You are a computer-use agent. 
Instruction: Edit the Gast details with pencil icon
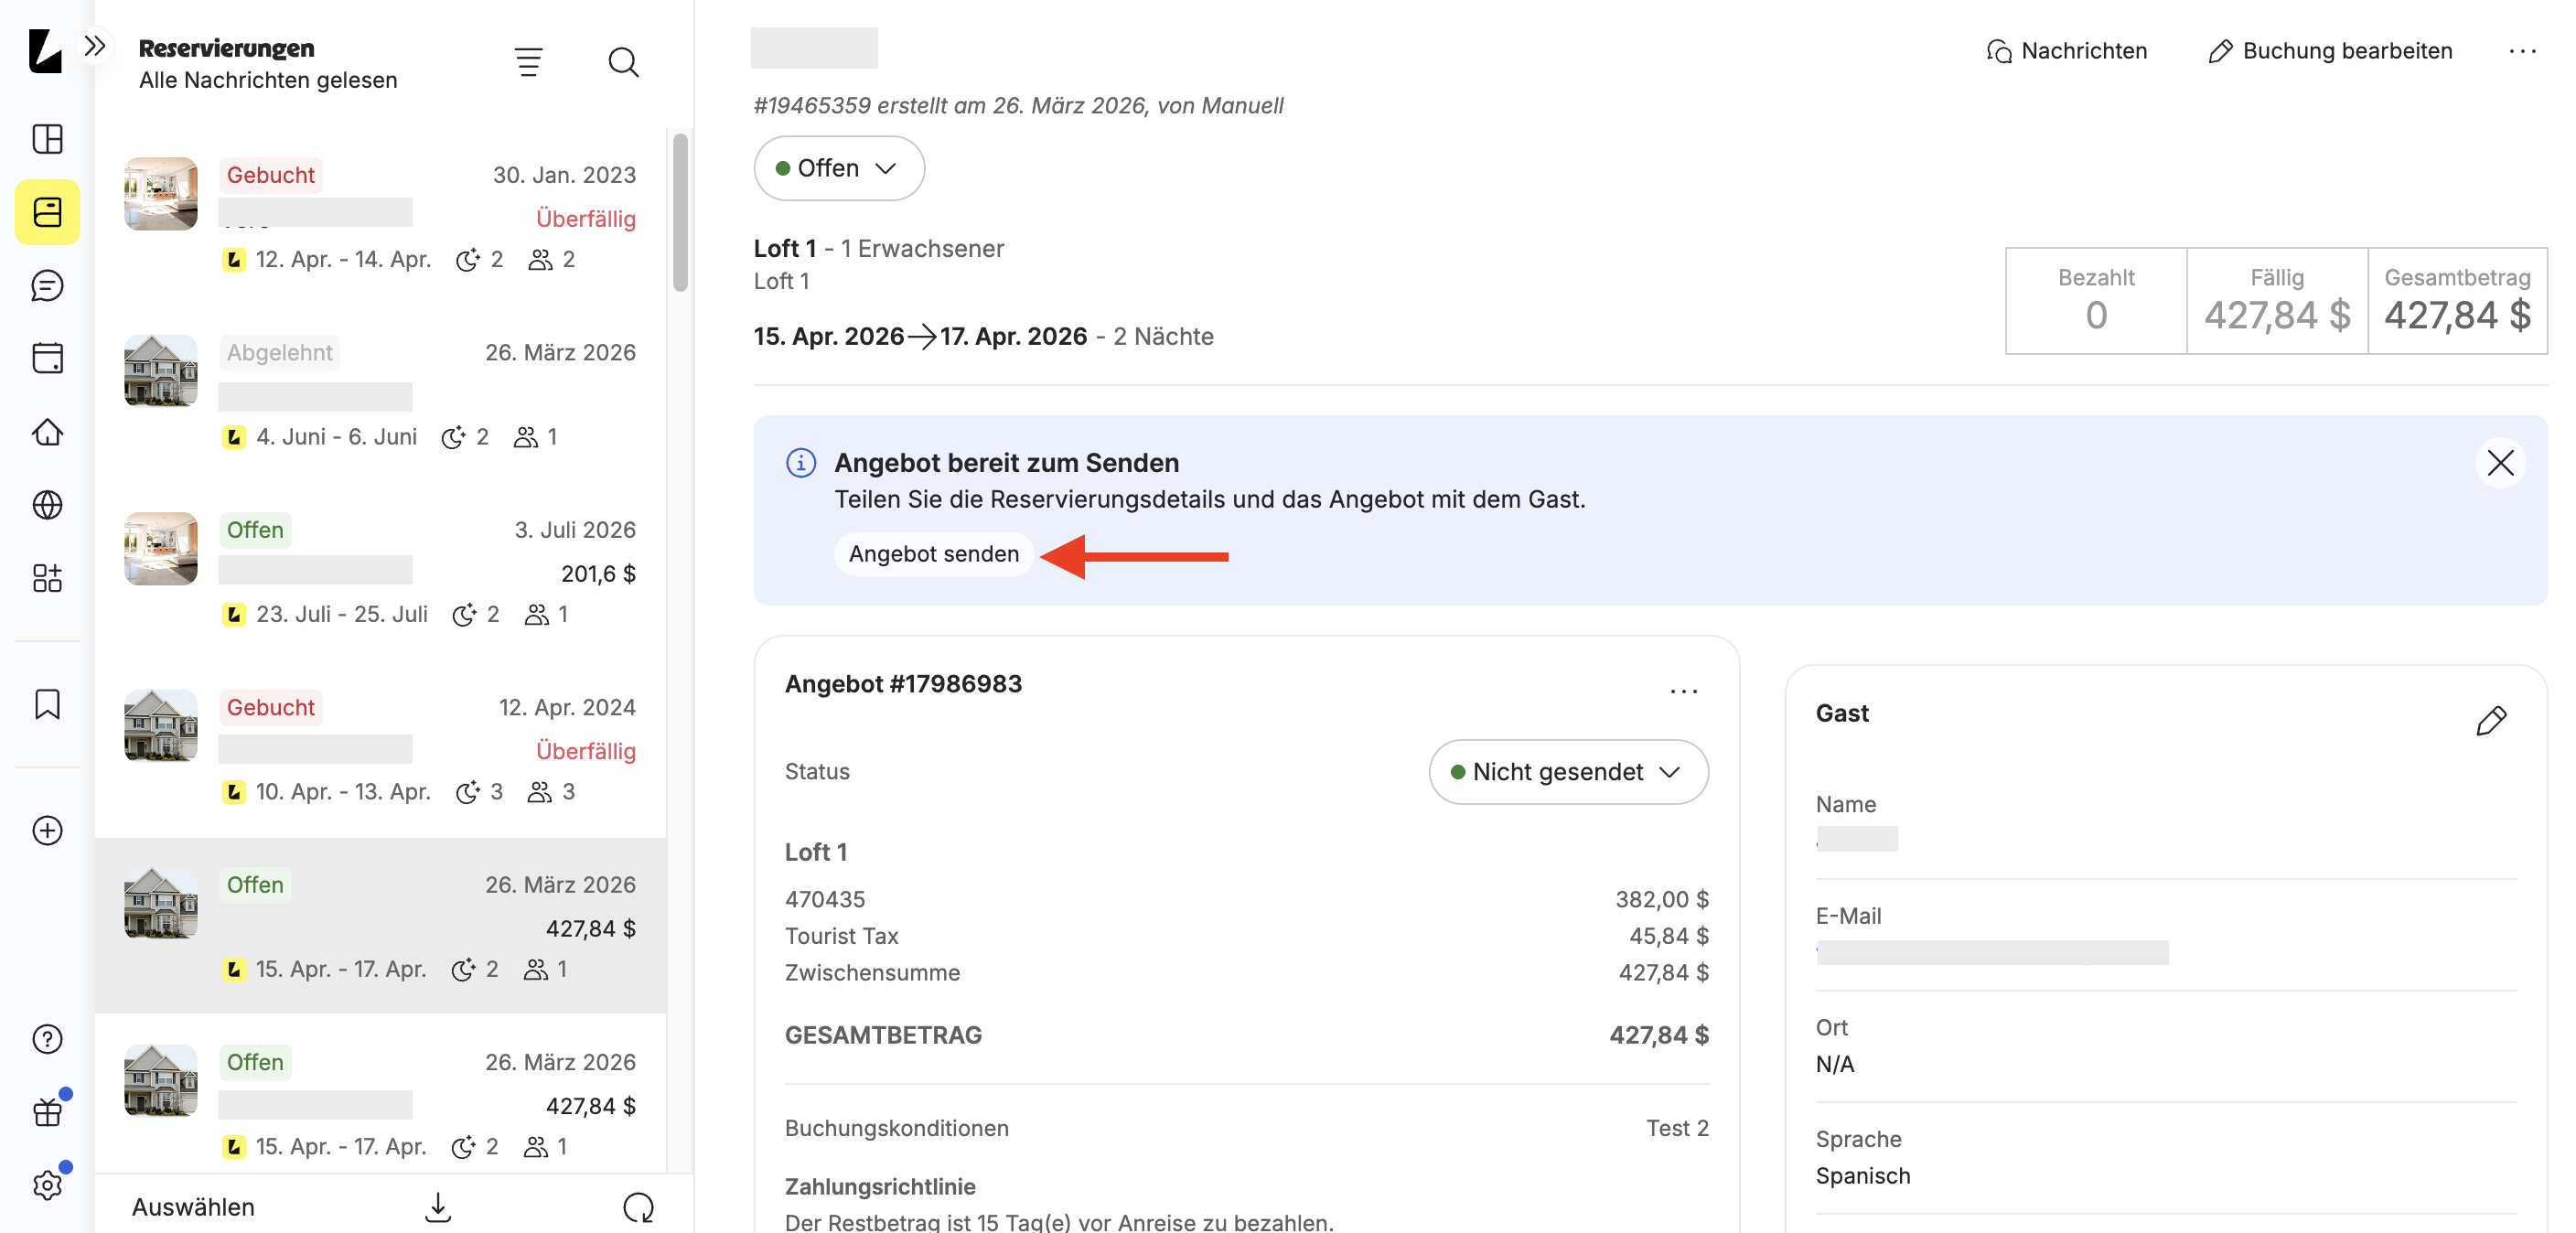(2491, 720)
